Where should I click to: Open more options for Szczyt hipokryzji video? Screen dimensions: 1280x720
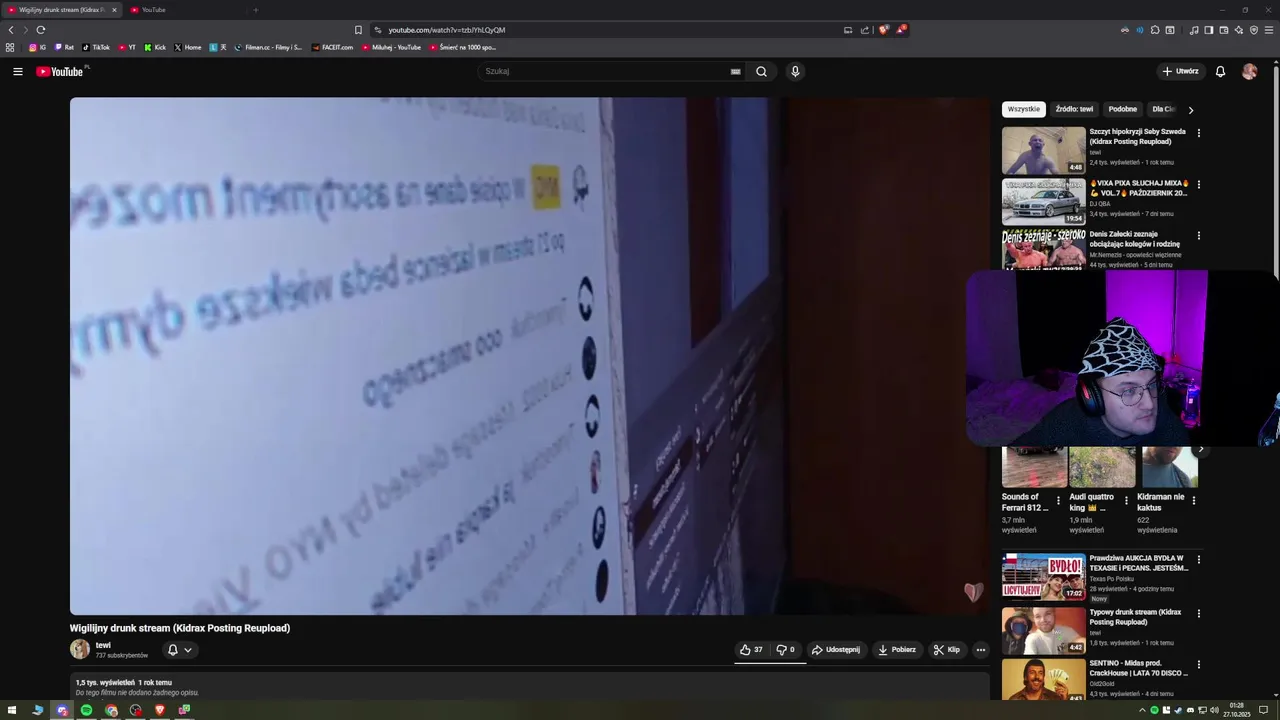point(1198,132)
